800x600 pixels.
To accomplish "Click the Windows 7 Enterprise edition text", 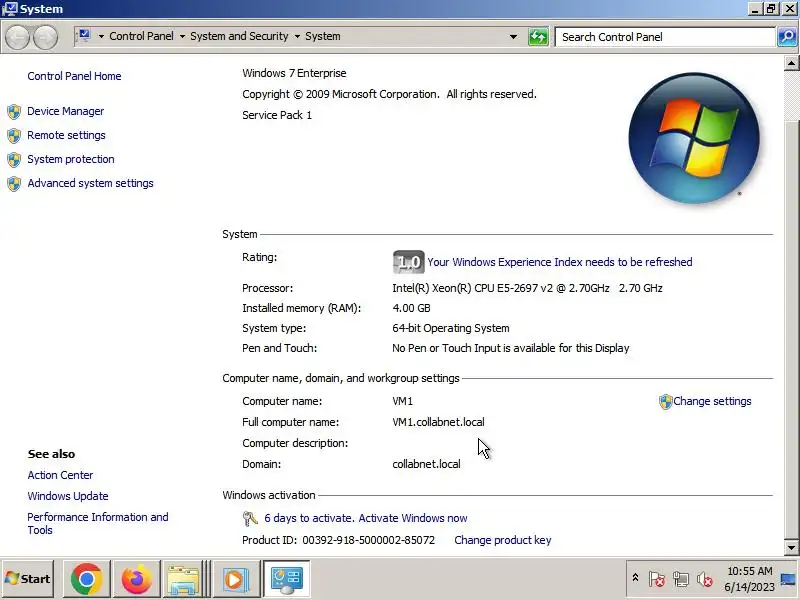I will click(x=294, y=73).
